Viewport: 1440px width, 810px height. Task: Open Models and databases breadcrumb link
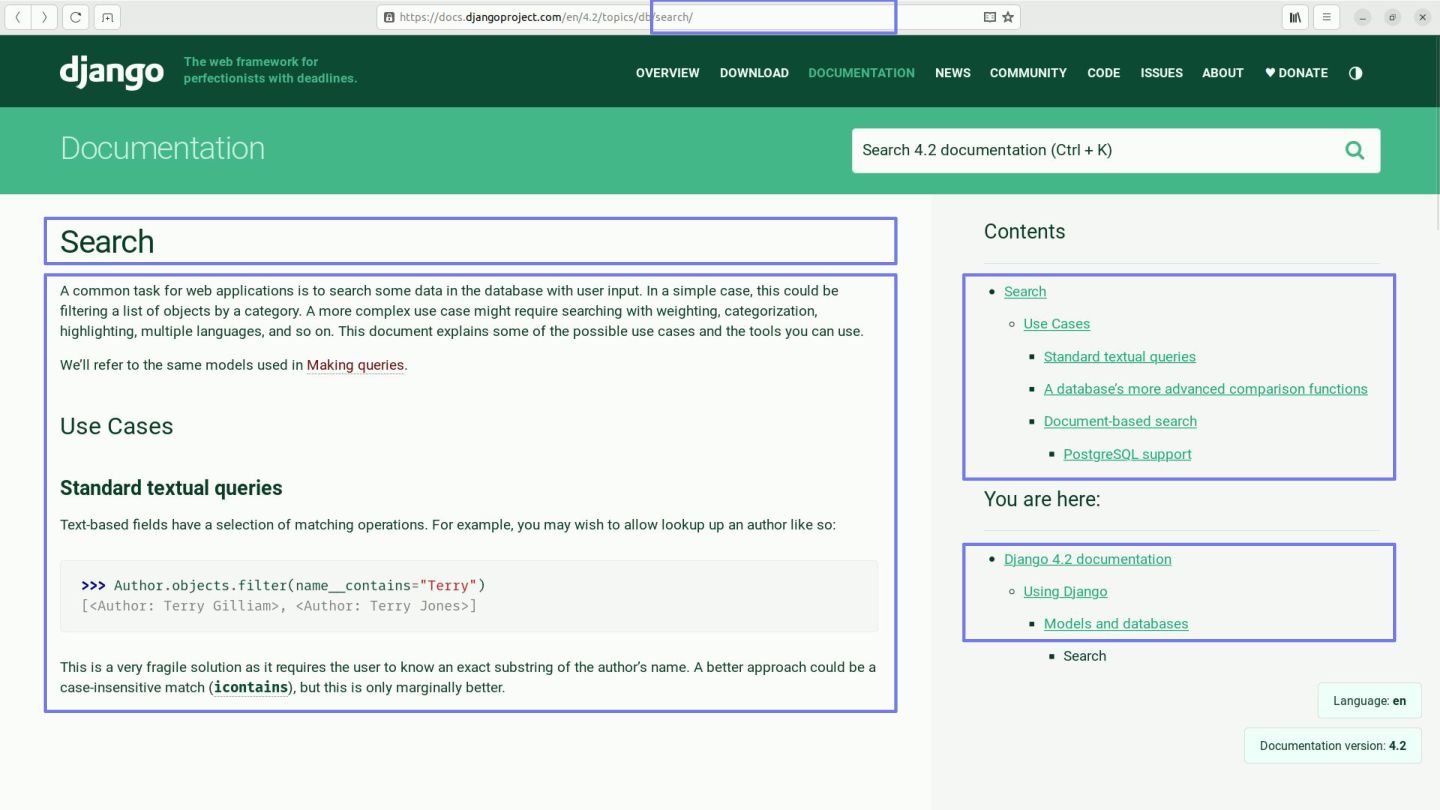(1116, 624)
